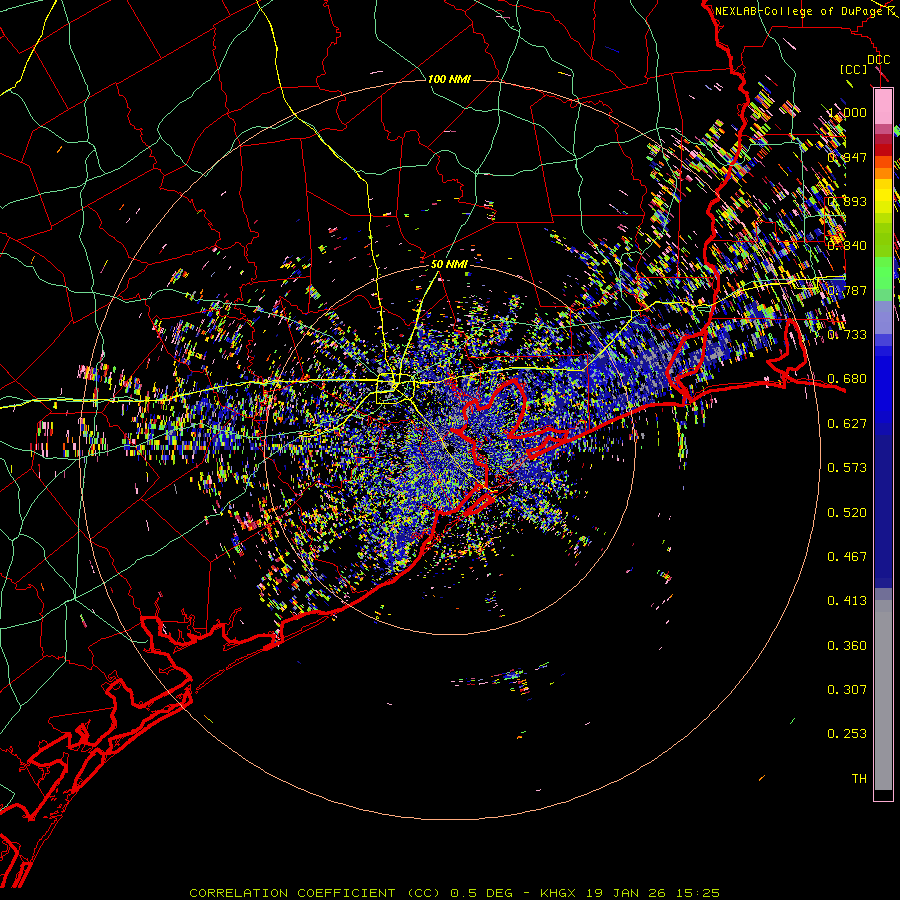The image size is (900, 900).
Task: Click the 0.467 scale value
Action: (847, 557)
